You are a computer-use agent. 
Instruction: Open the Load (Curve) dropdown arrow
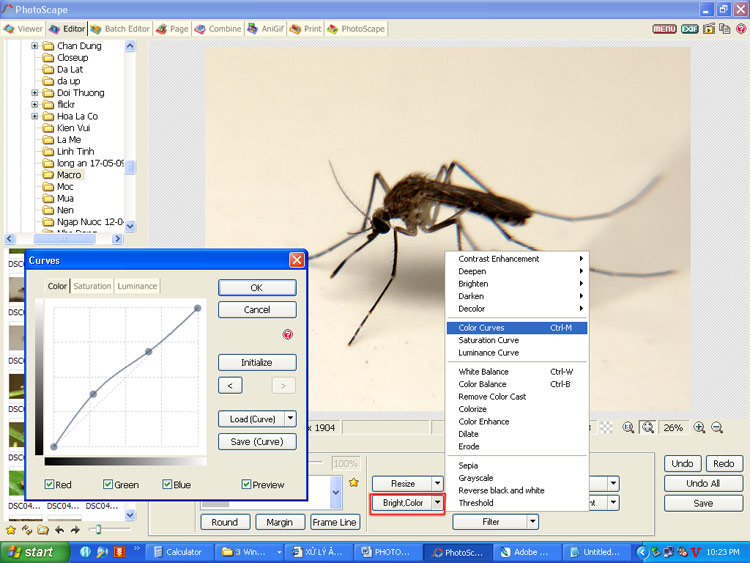click(x=290, y=419)
